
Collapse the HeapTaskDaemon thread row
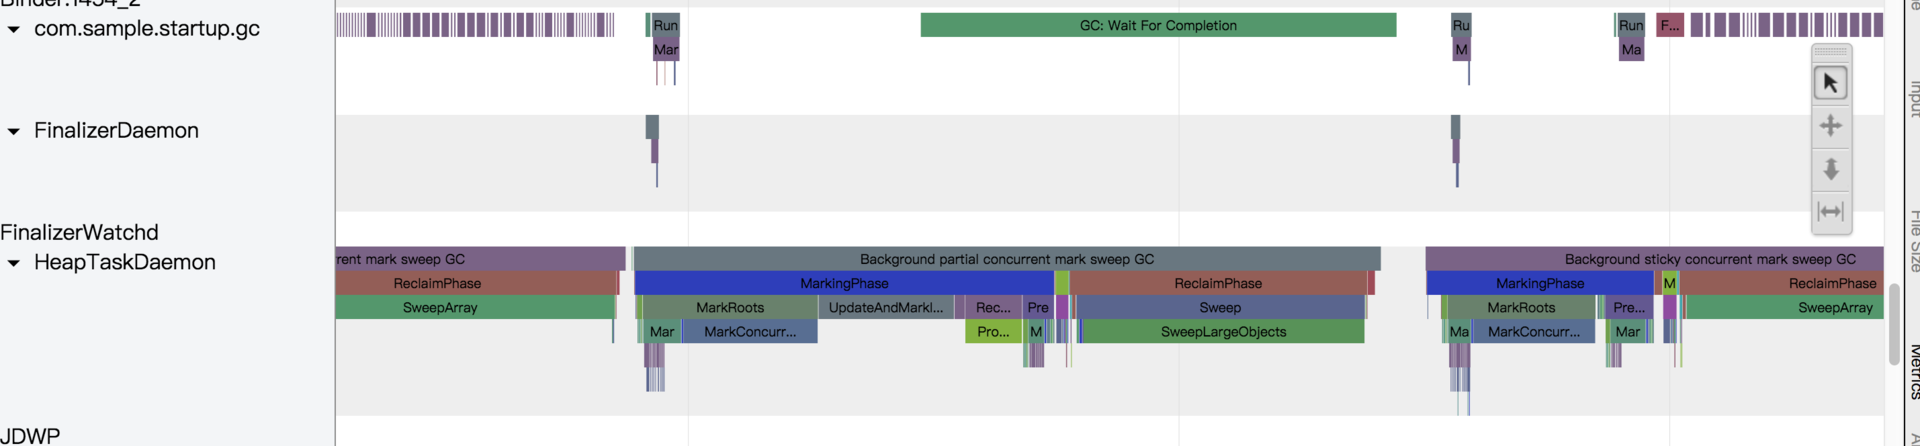click(x=14, y=264)
